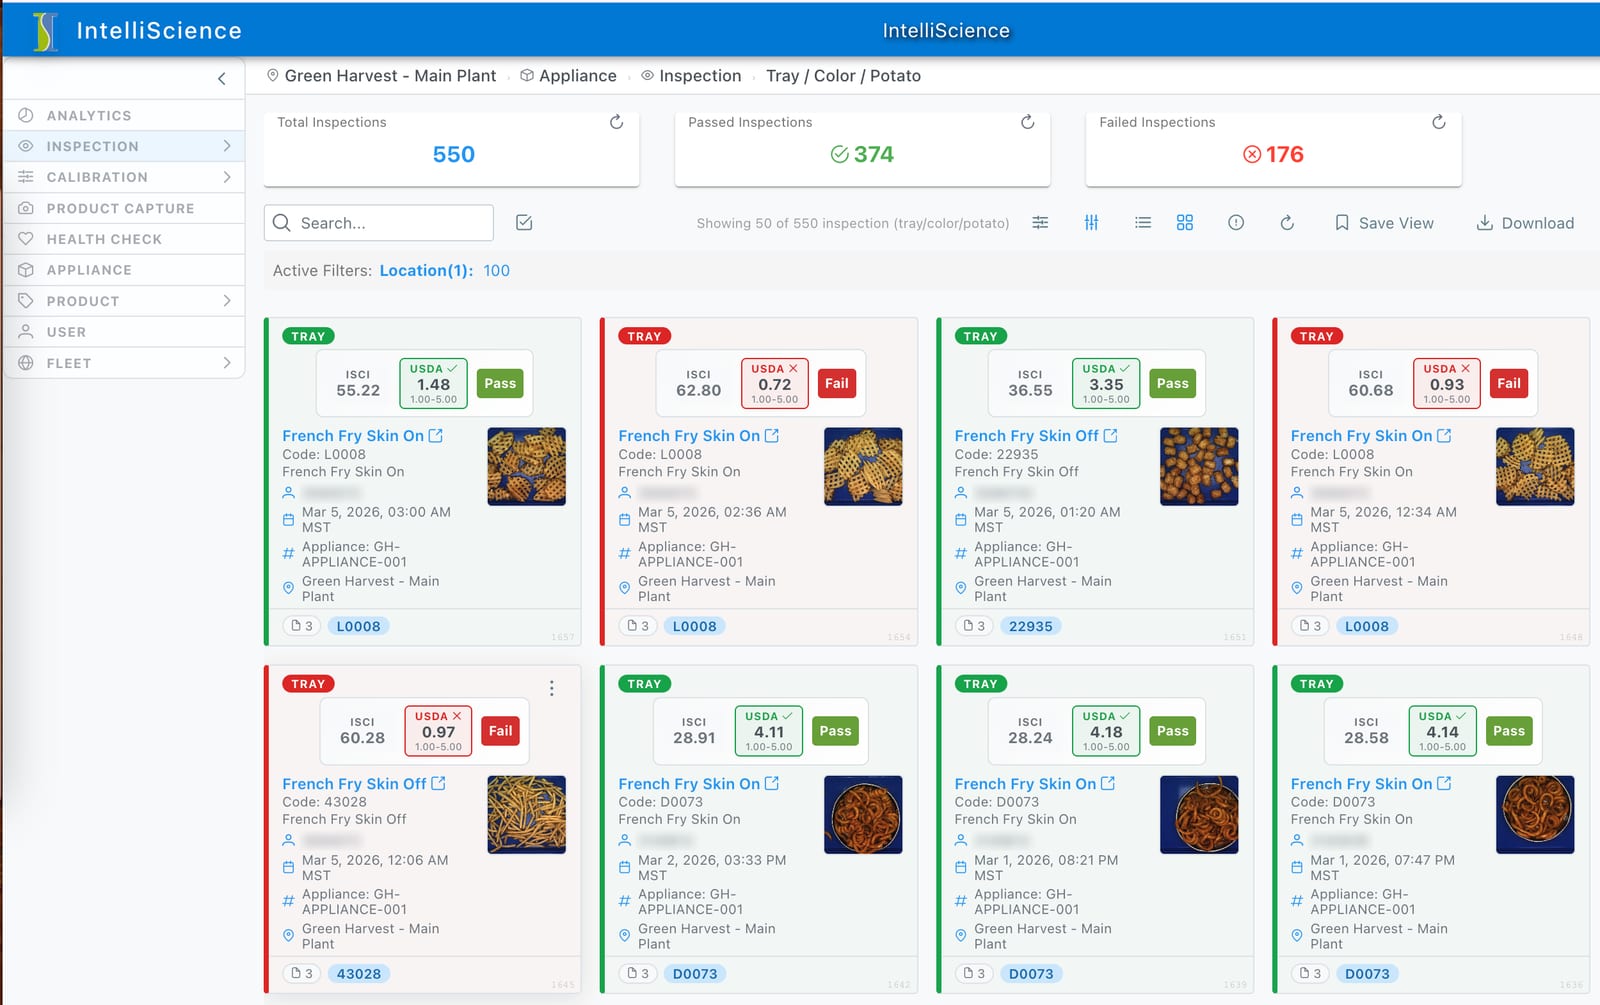Download the inspection data
Screen dimensions: 1600x1005
1525,223
